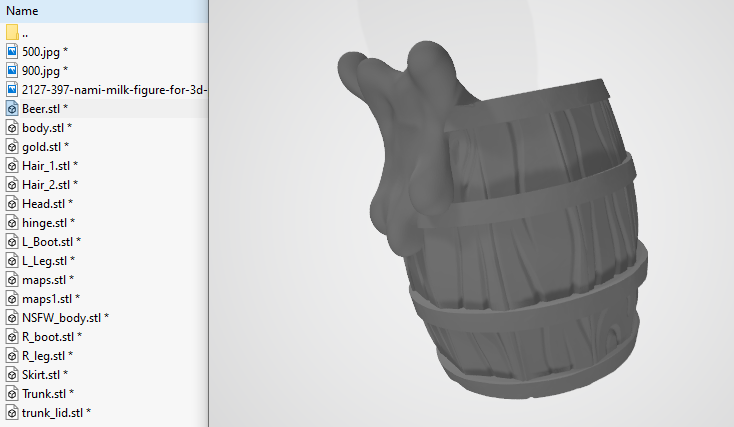Click the Head.stl model icon
The height and width of the screenshot is (427, 734).
tap(12, 204)
